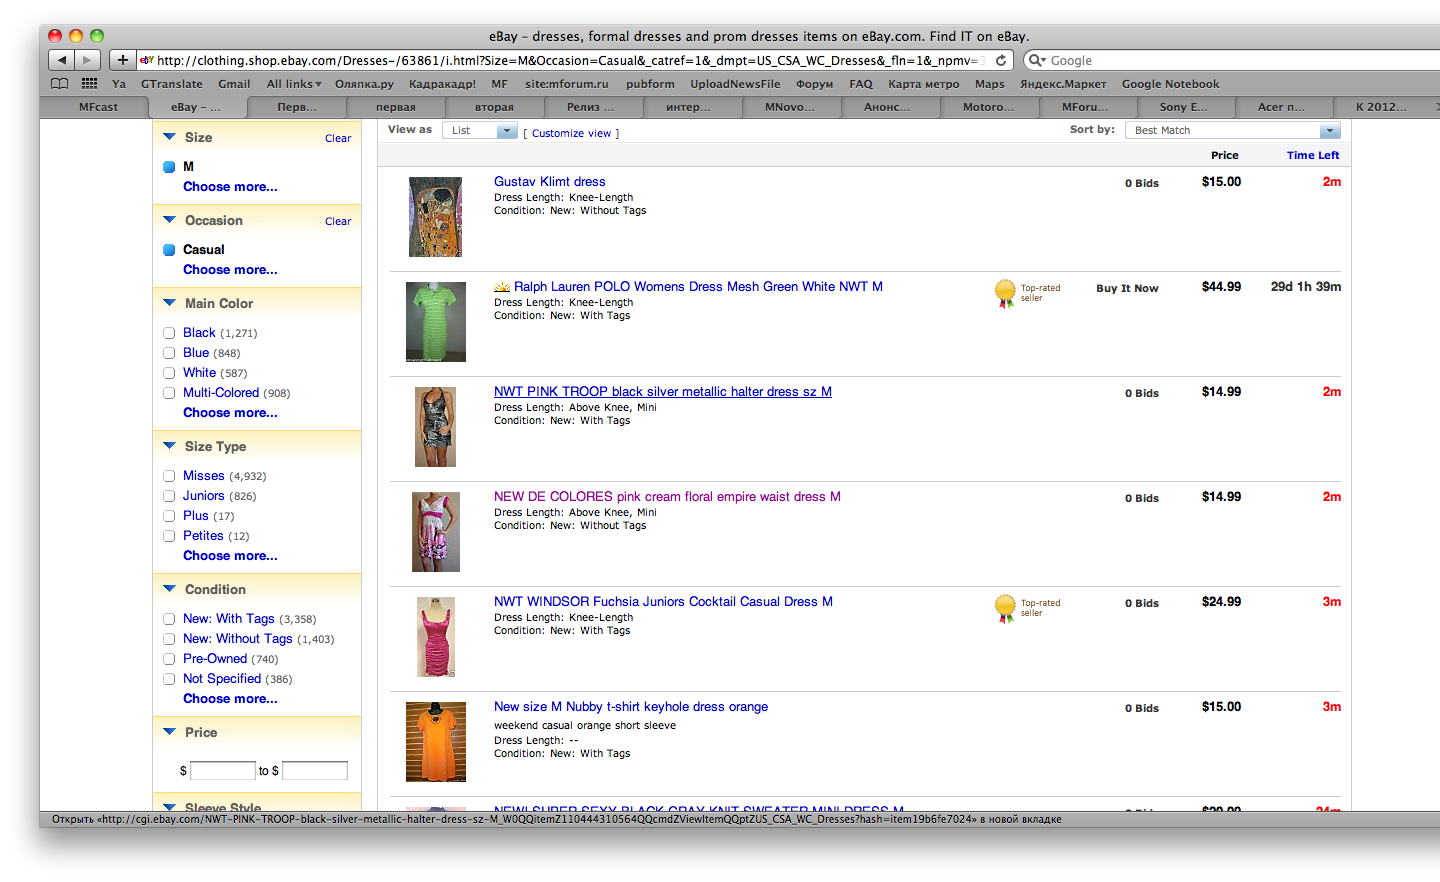The width and height of the screenshot is (1440, 882).
Task: Open the Gmail bookmark
Action: coord(234,84)
